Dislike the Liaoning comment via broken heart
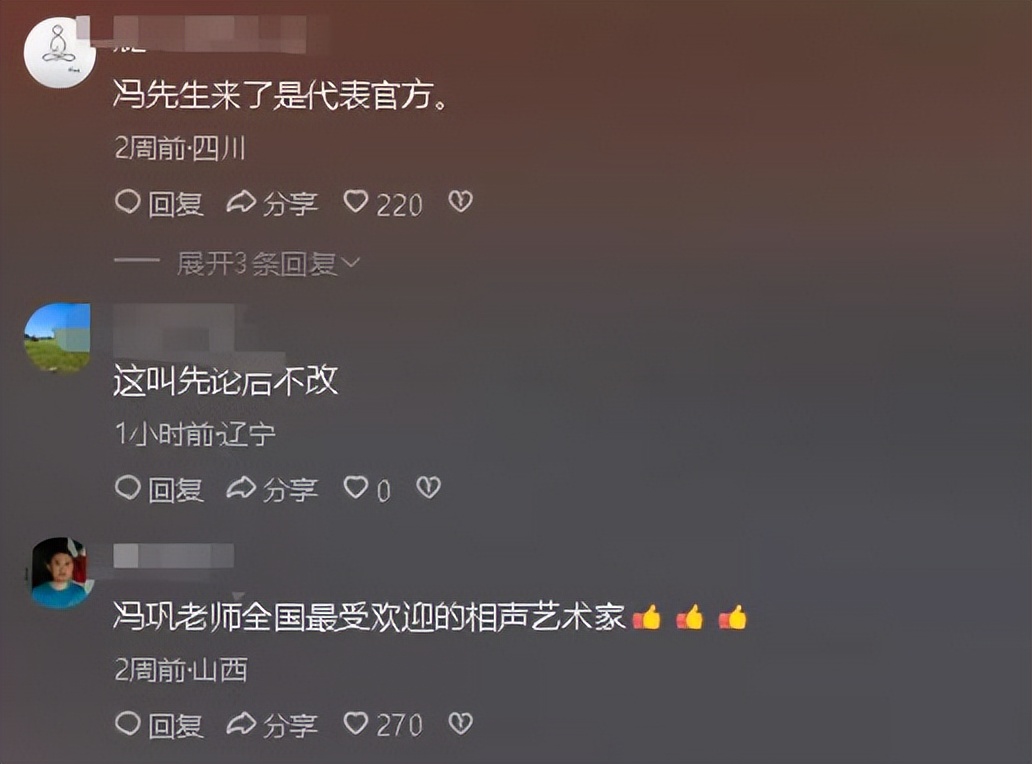The height and width of the screenshot is (764, 1032). click(428, 488)
